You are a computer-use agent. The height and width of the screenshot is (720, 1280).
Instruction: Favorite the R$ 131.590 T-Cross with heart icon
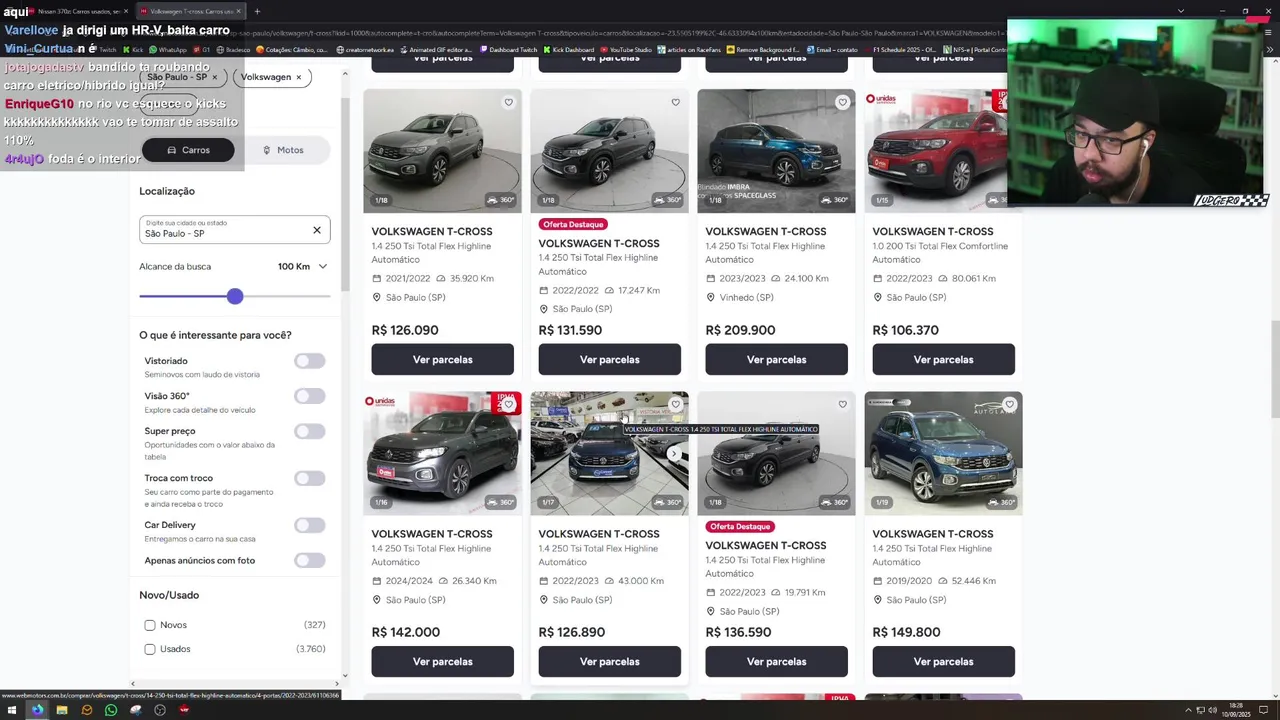675,102
